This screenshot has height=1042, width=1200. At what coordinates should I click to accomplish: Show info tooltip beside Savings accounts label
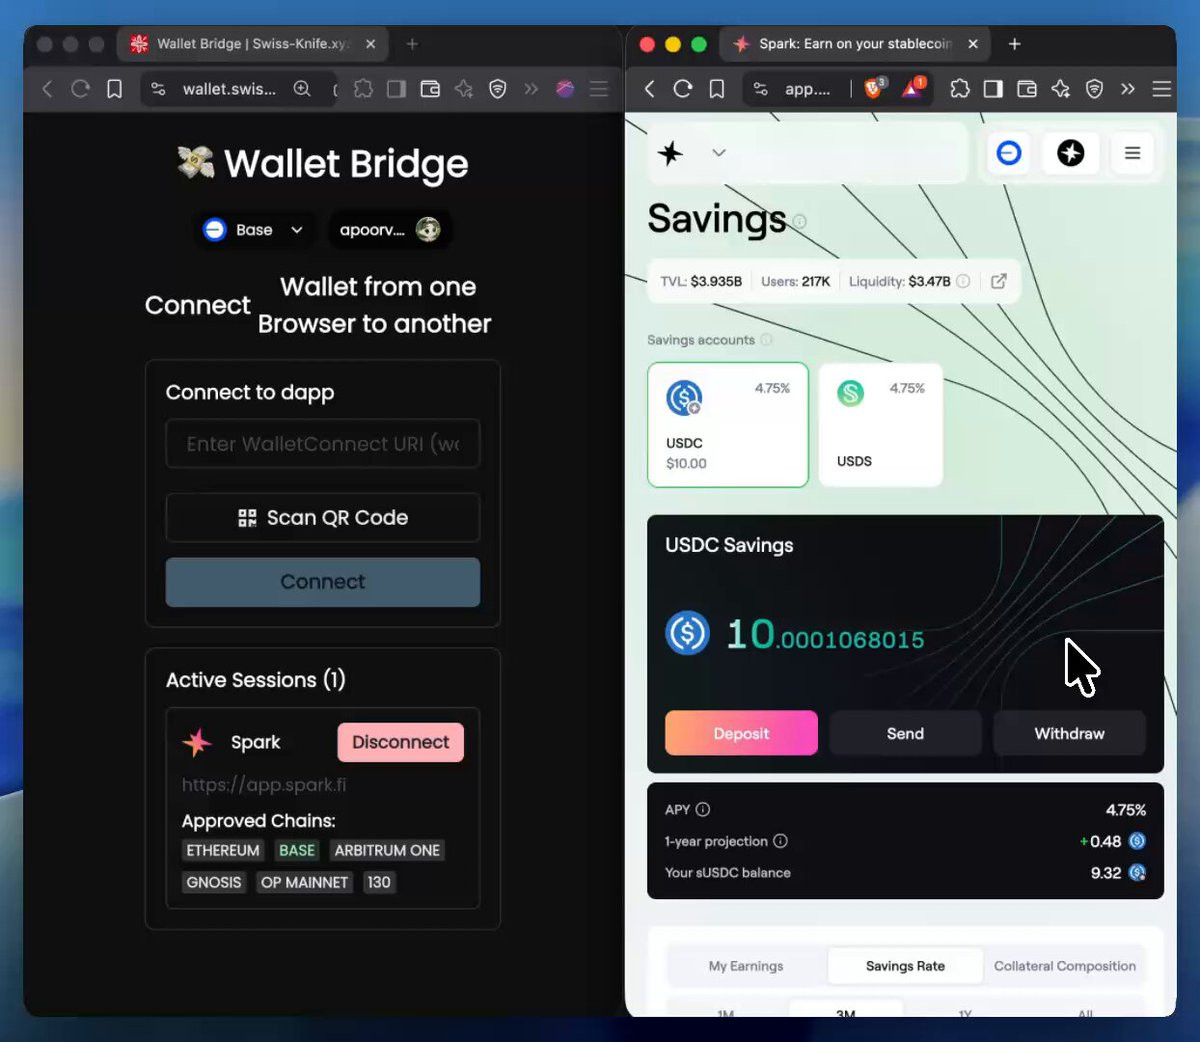pyautogui.click(x=767, y=340)
